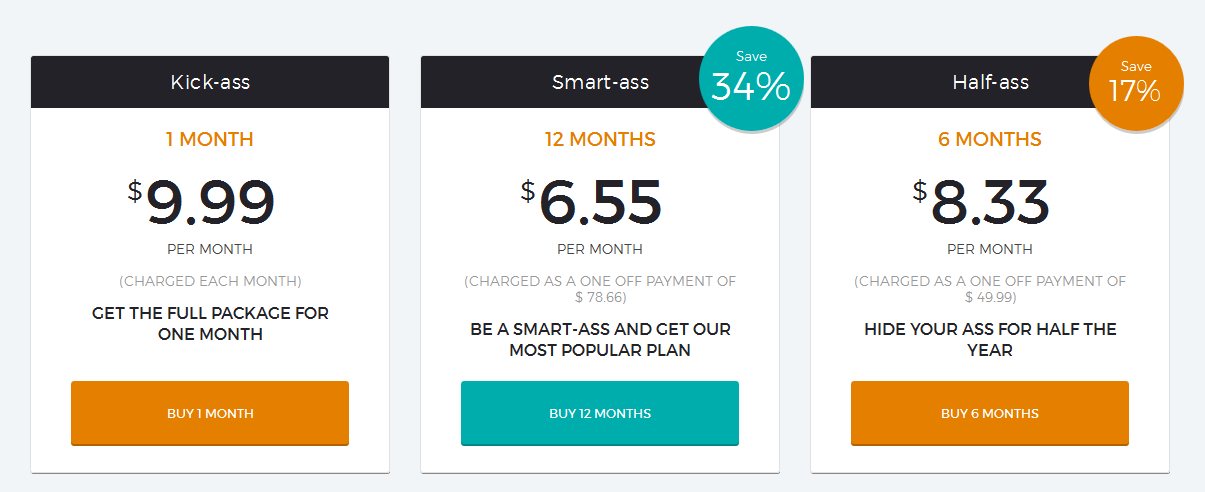Select the Save 17% orange badge
The height and width of the screenshot is (492, 1205).
click(x=1136, y=84)
